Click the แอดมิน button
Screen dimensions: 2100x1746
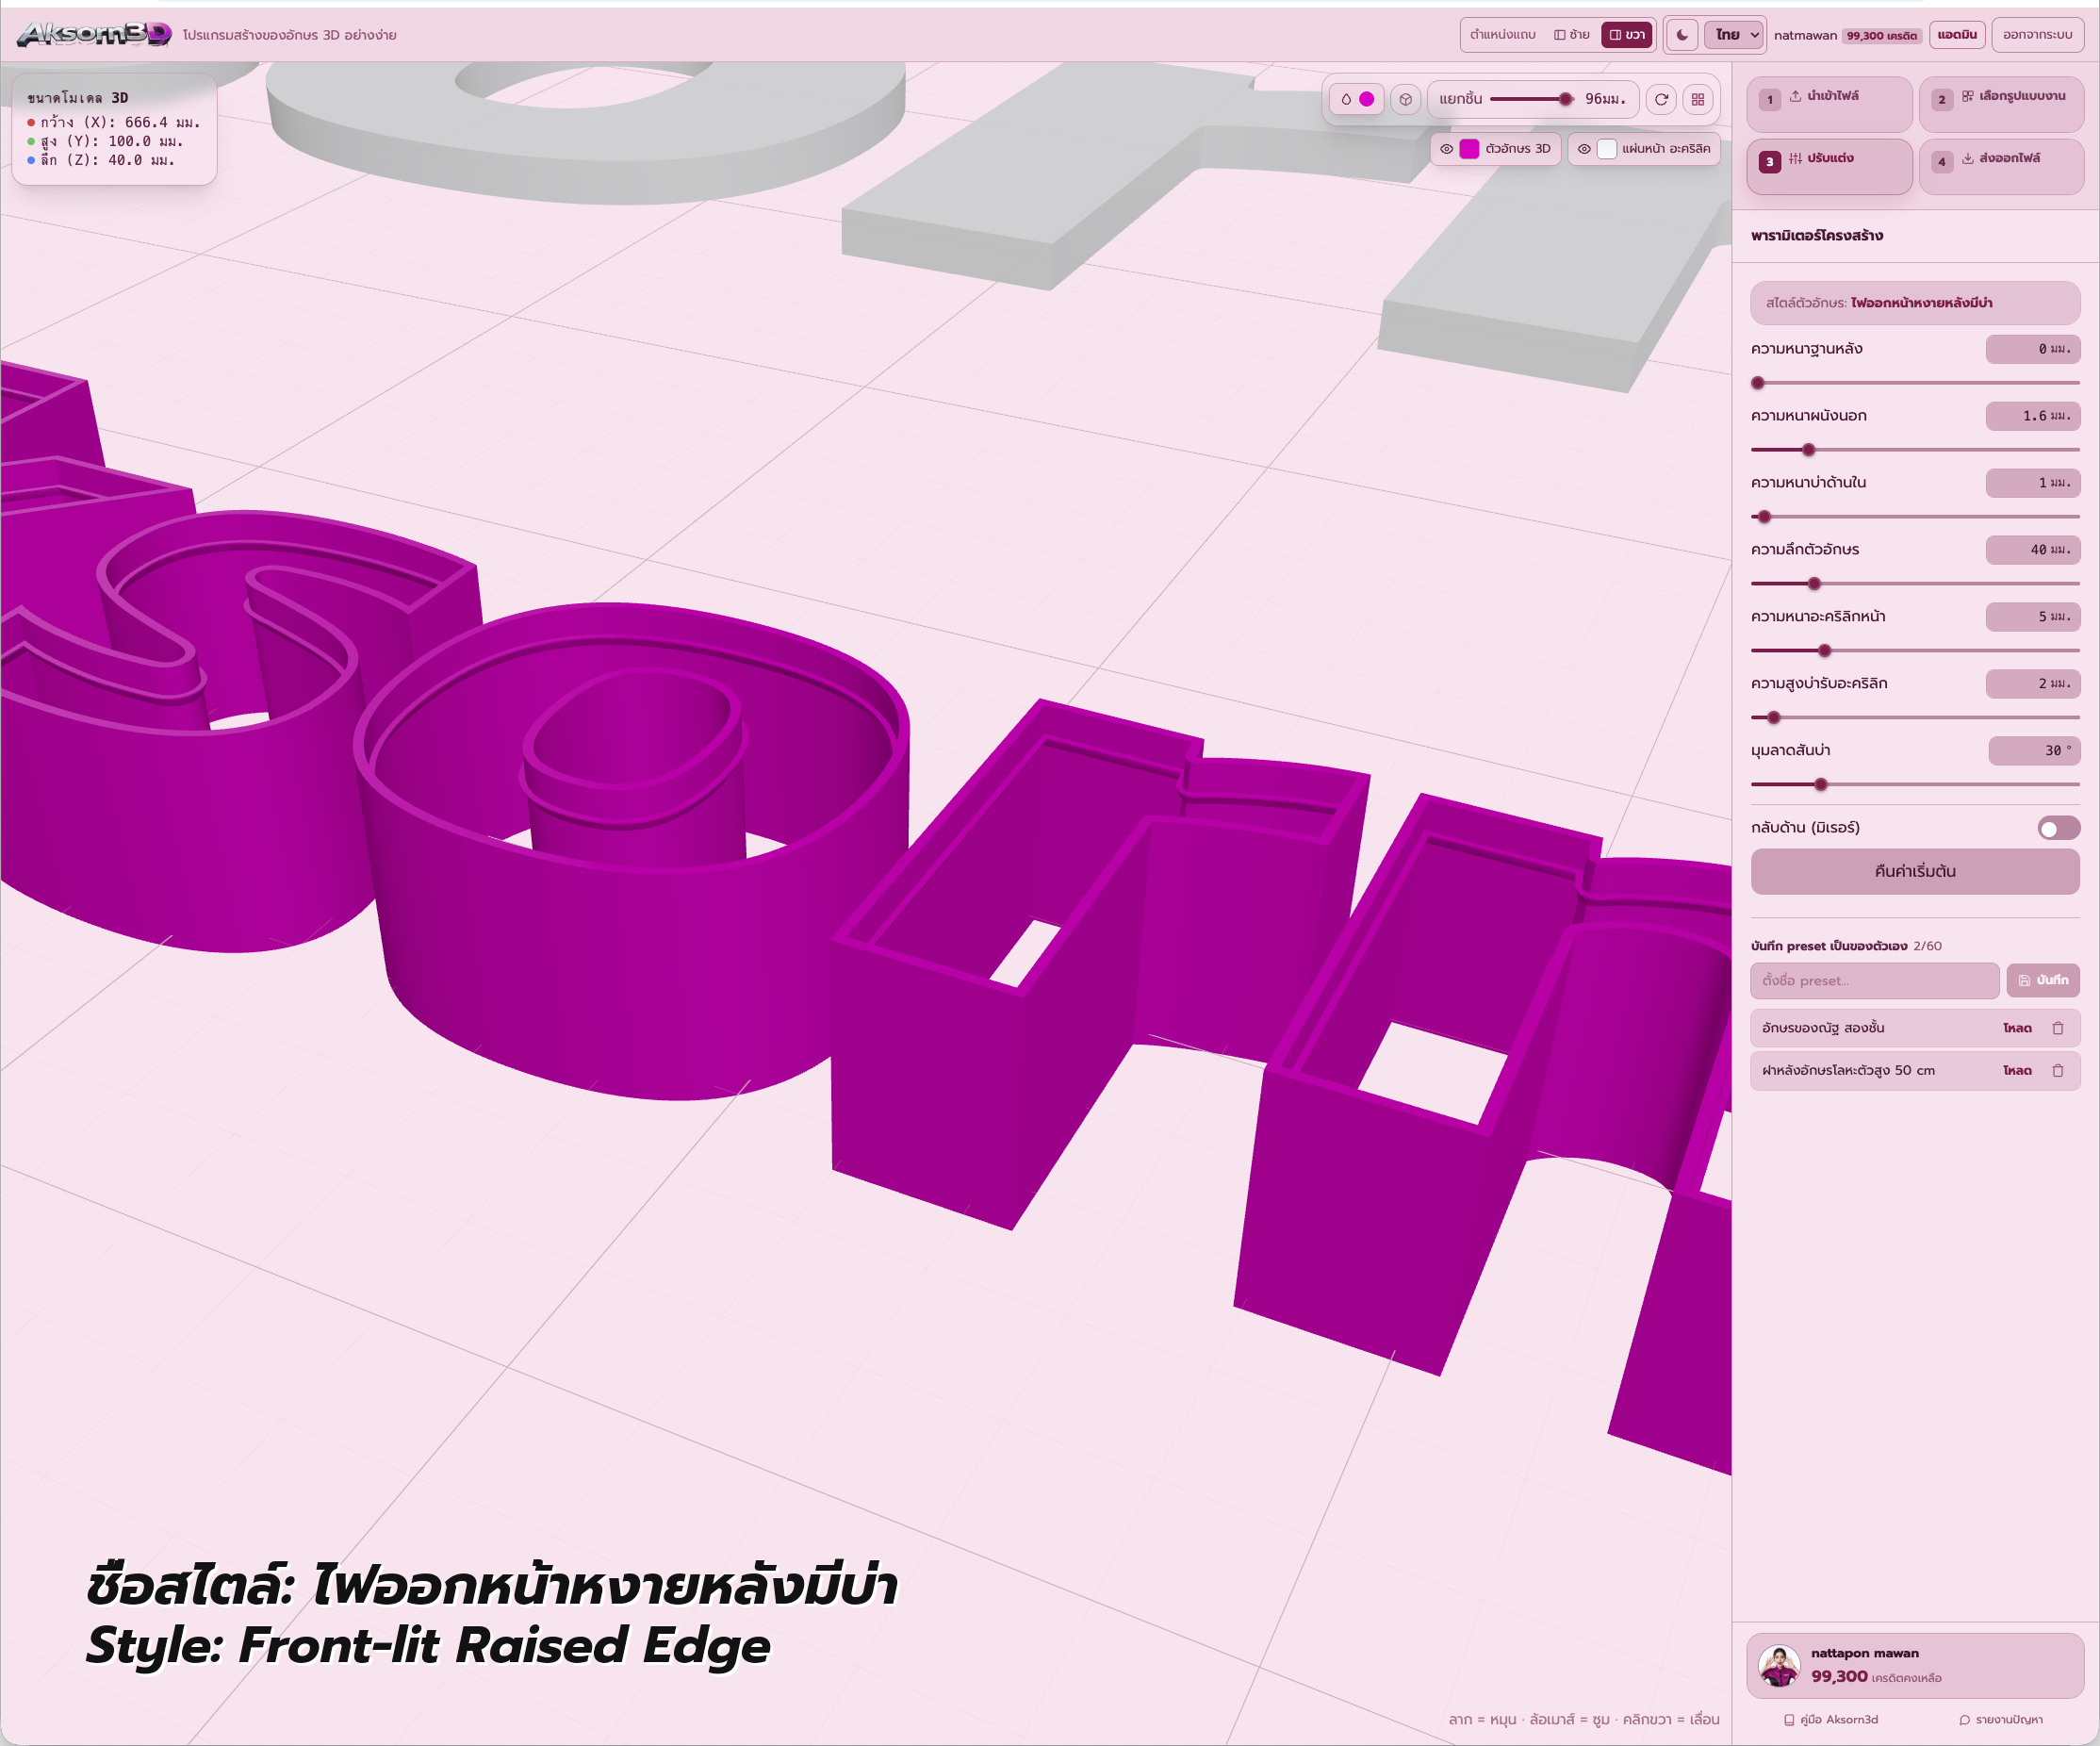tap(1956, 34)
